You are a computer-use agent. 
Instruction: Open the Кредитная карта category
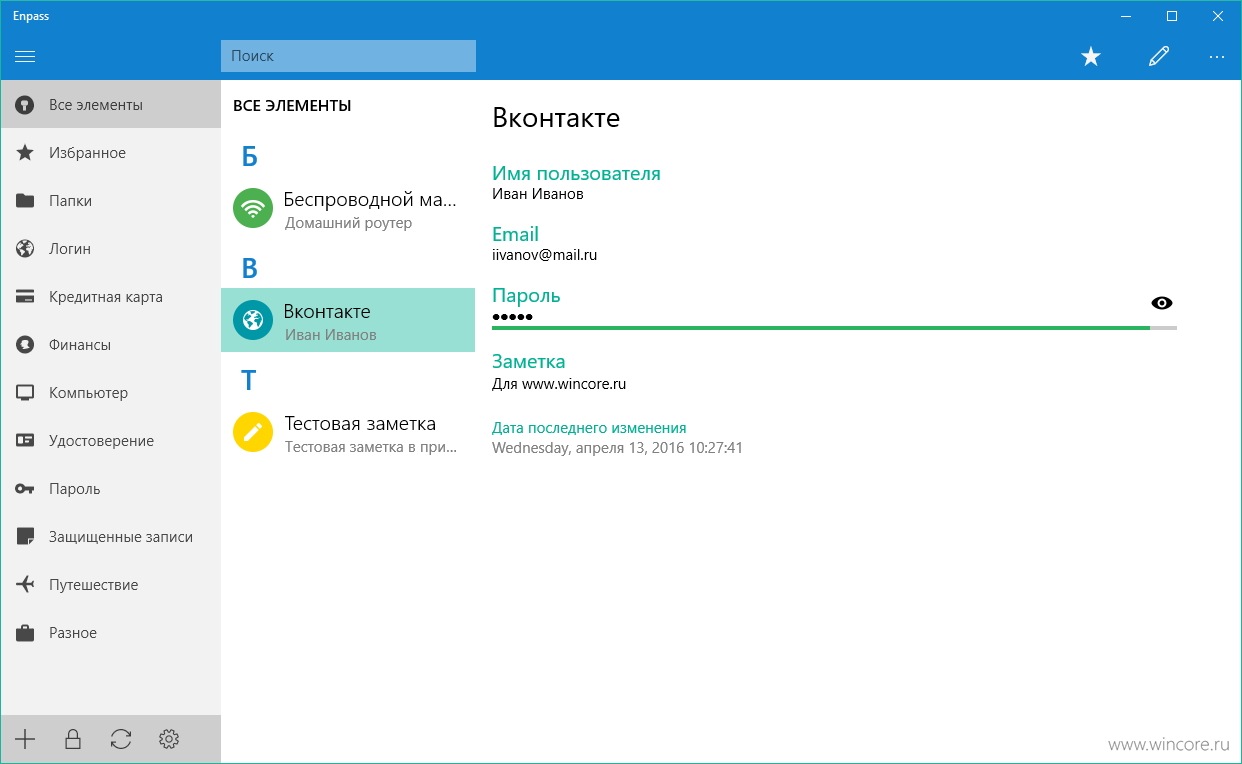[111, 297]
